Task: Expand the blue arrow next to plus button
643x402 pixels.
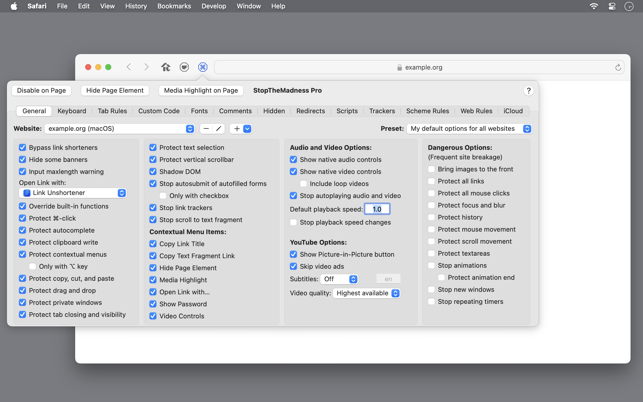Action: [x=247, y=129]
